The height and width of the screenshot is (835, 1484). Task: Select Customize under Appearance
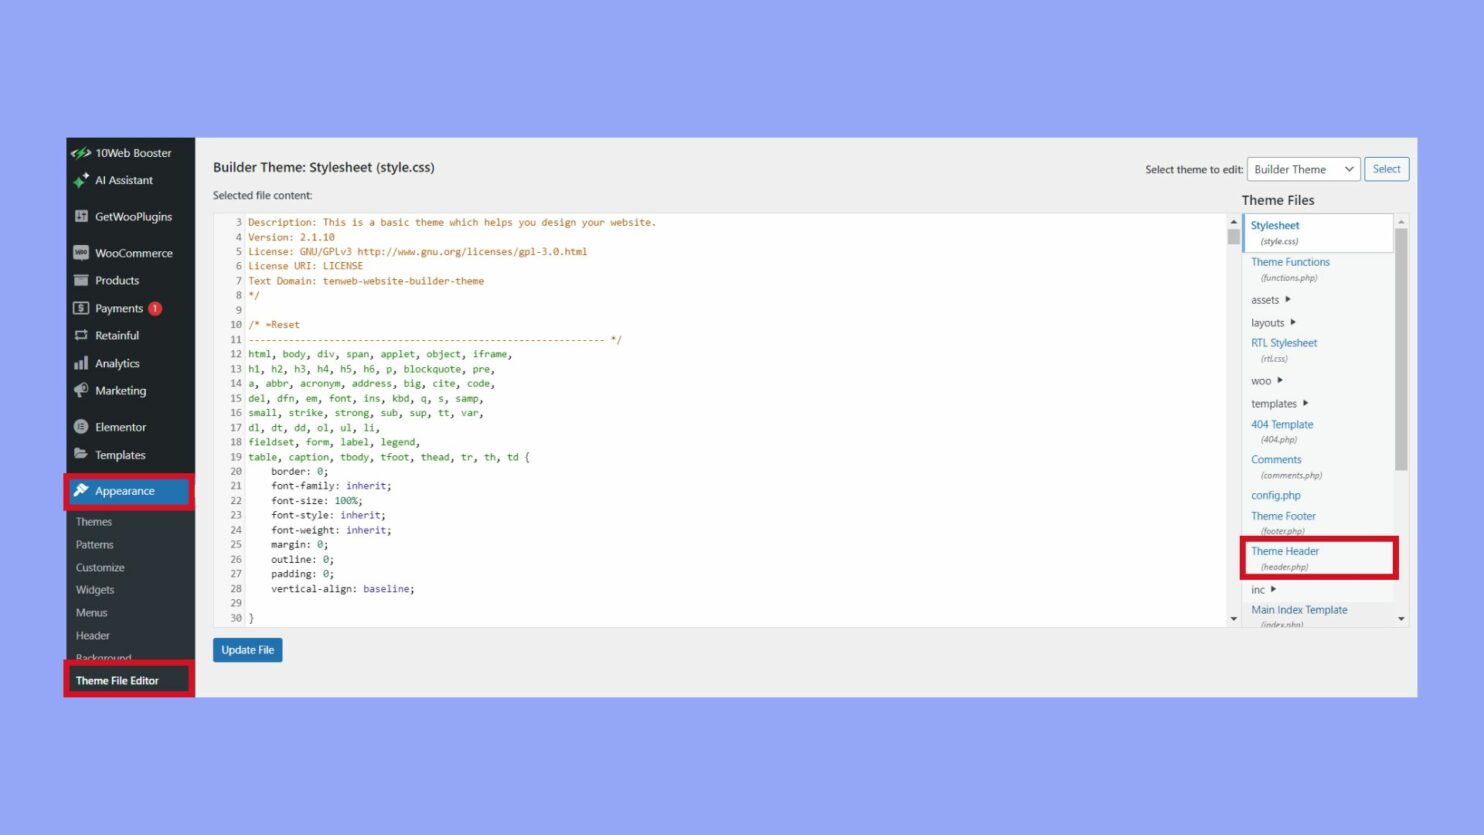click(x=100, y=567)
